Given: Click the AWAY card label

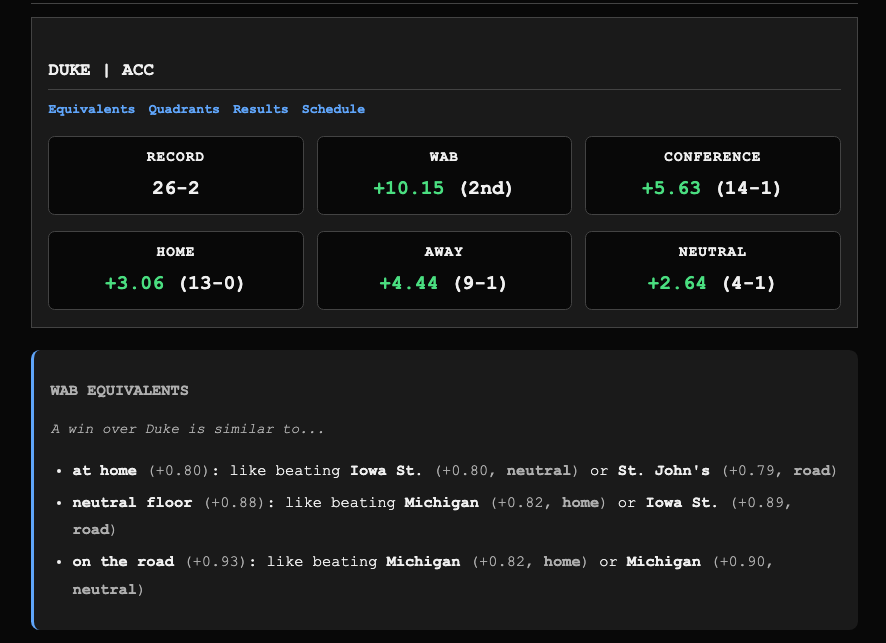Looking at the screenshot, I should (x=444, y=251).
